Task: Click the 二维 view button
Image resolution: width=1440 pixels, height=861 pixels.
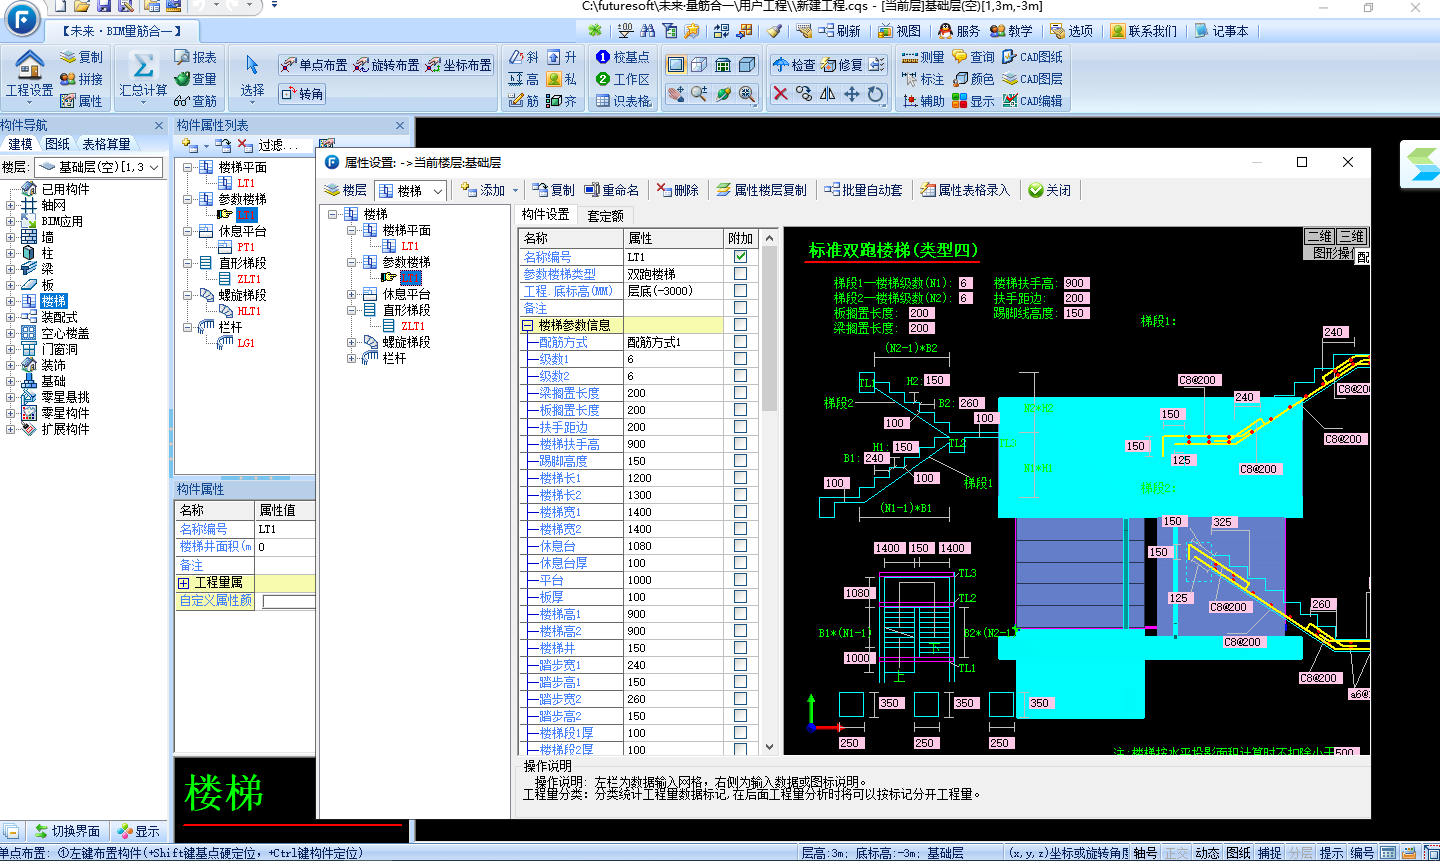Action: coord(1320,236)
